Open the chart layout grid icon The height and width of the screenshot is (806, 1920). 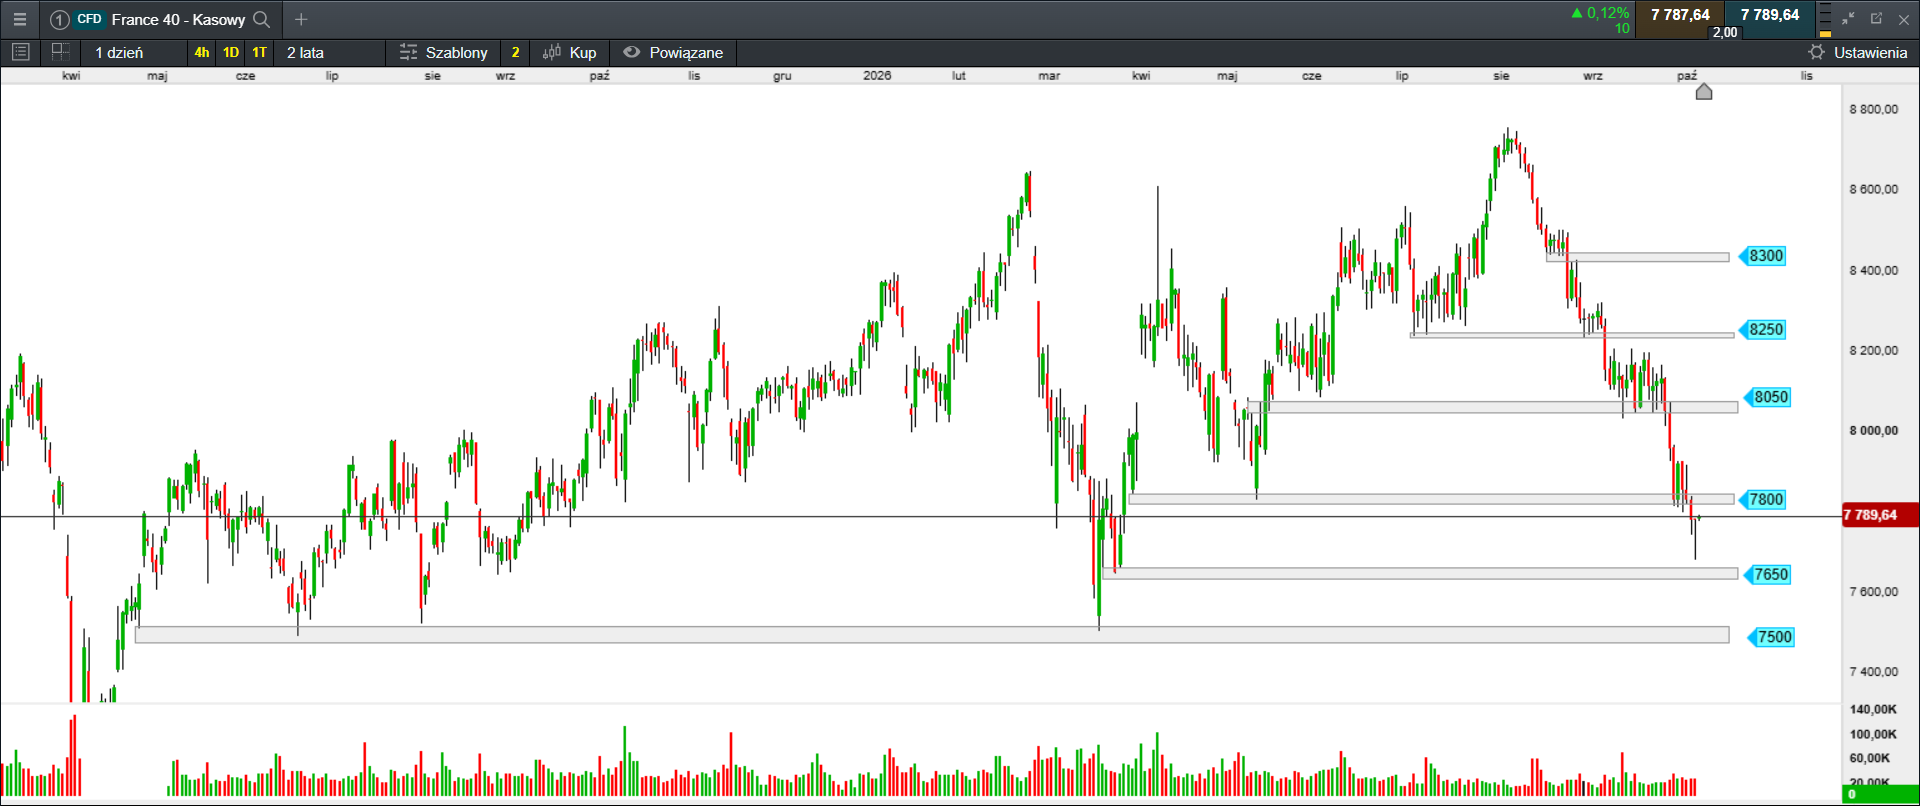(x=60, y=52)
